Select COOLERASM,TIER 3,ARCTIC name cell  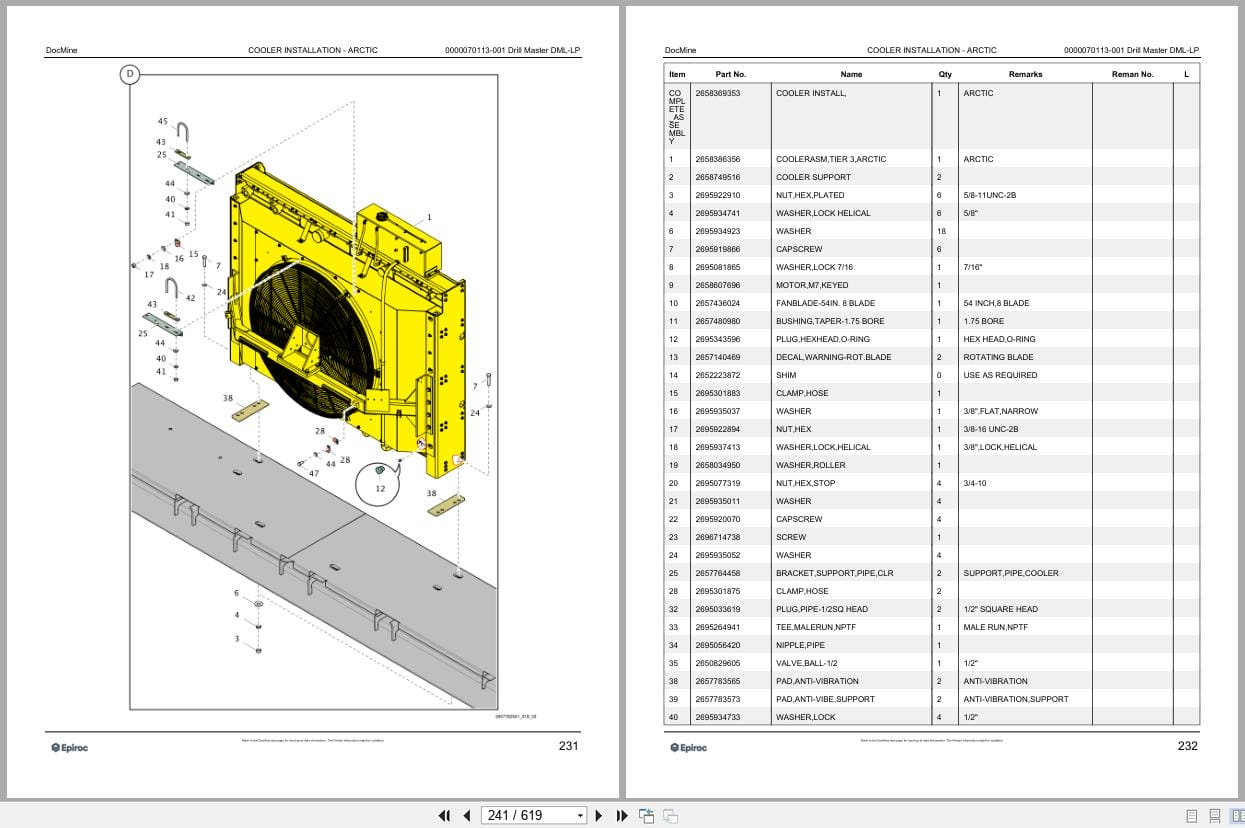point(831,159)
